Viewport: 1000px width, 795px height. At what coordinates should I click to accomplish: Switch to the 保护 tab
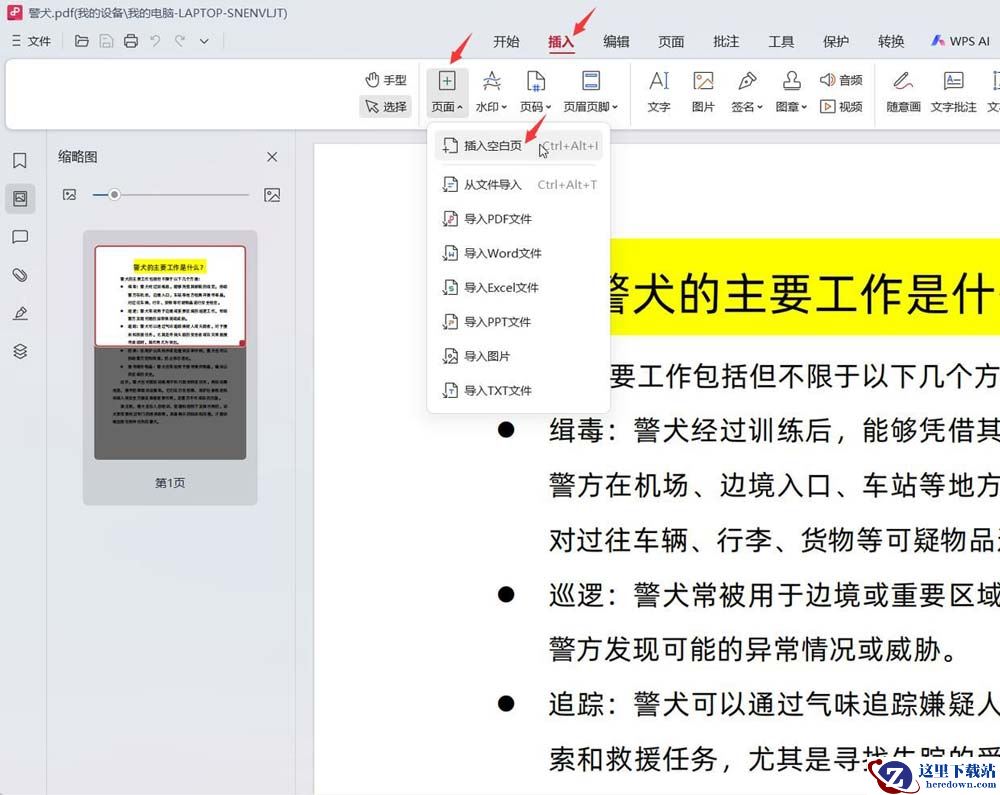click(x=835, y=41)
